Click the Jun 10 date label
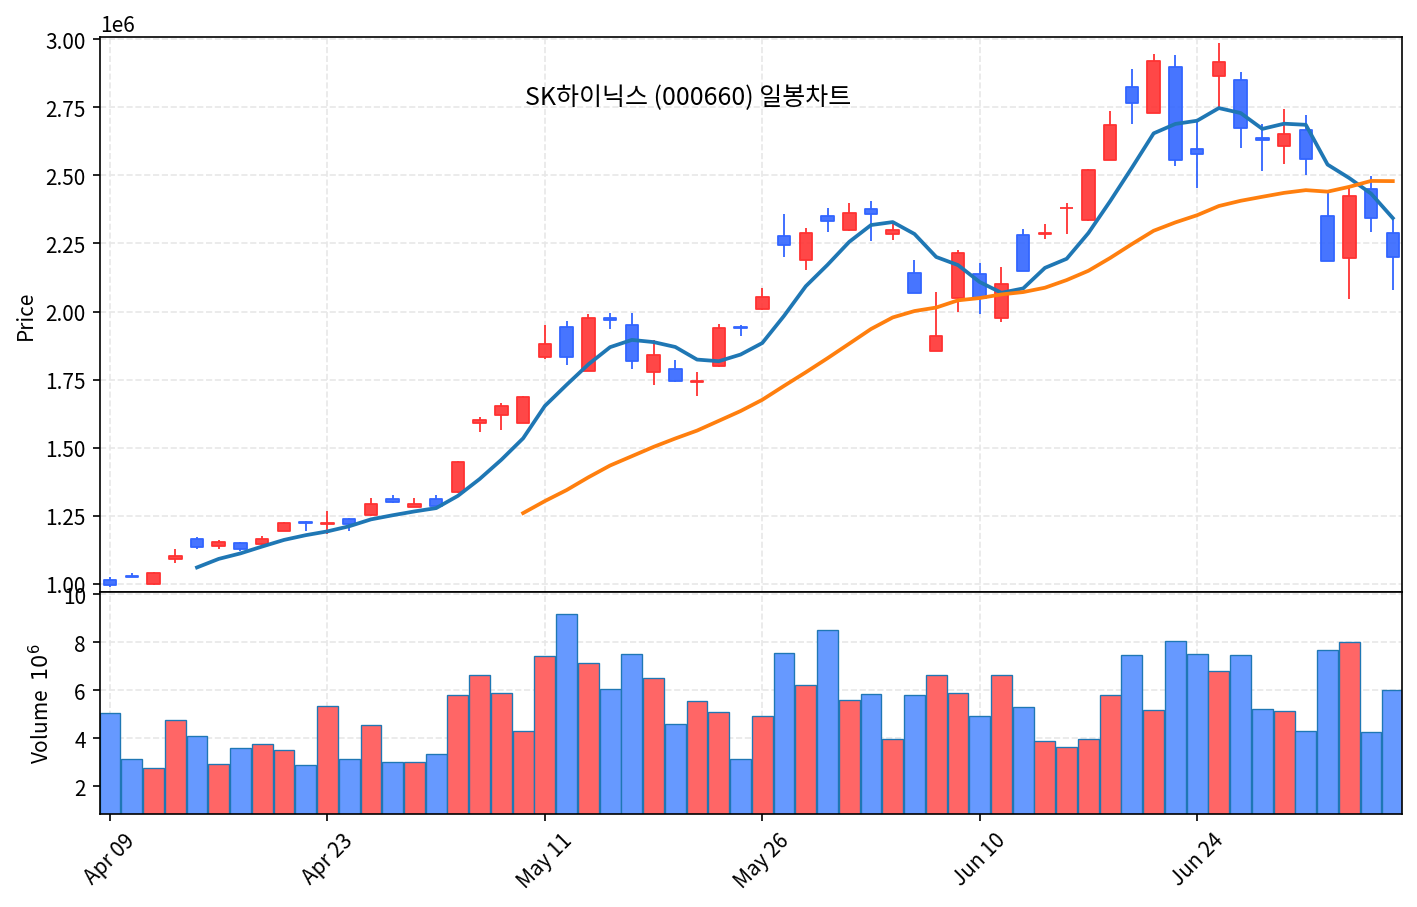Image resolution: width=1417 pixels, height=907 pixels. [977, 858]
